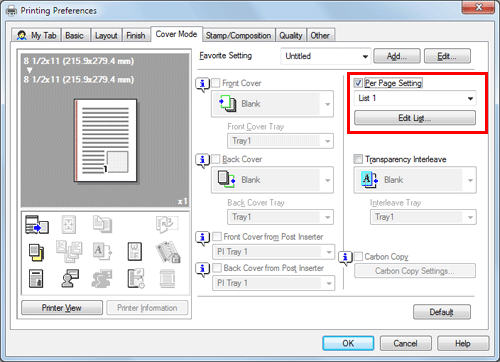Click the grayed scroll-shaped icon at the grid end
Image resolution: width=500 pixels, height=362 pixels.
[x=167, y=279]
